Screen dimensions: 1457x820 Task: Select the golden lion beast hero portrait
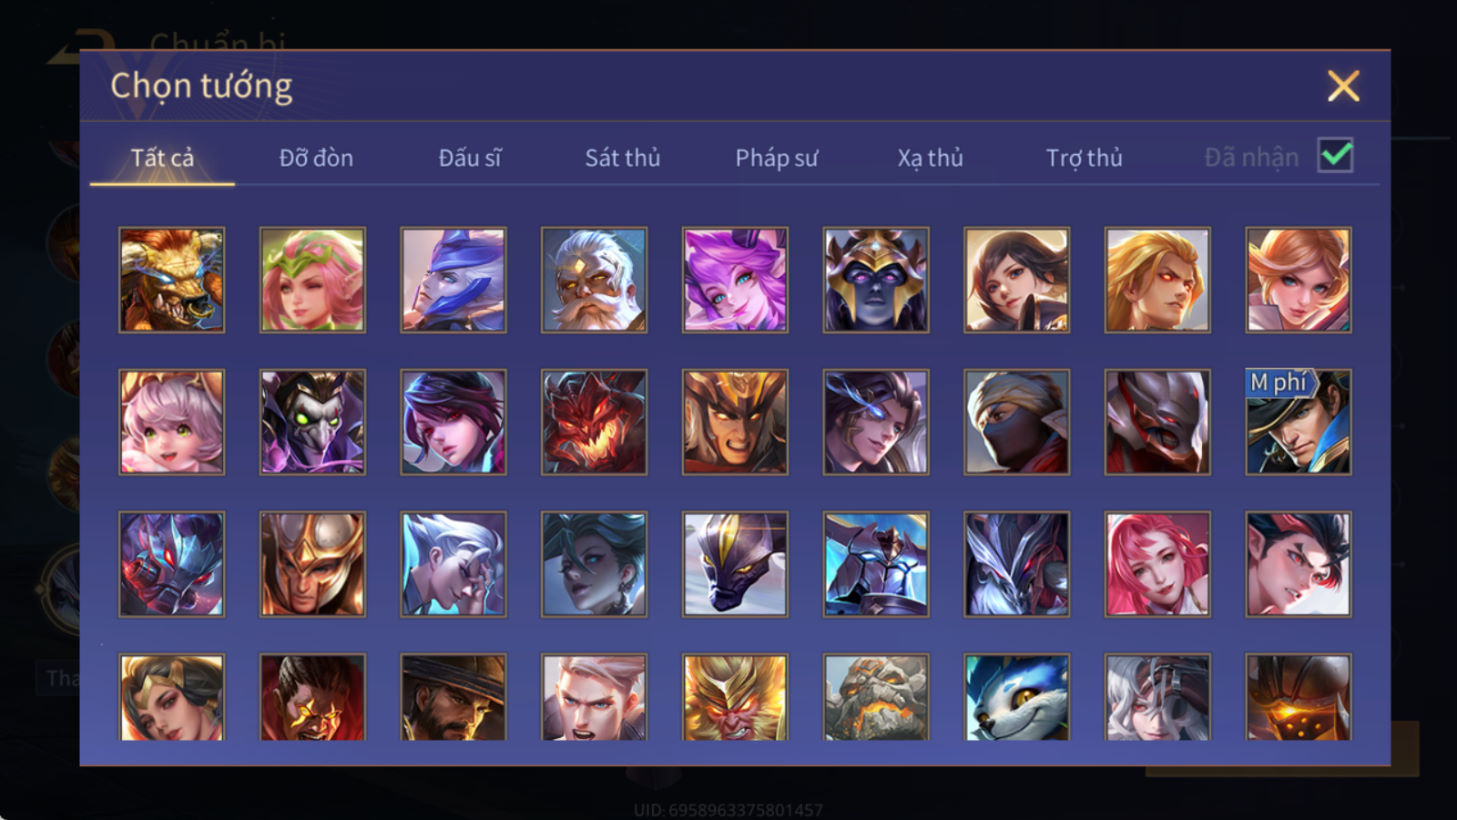point(172,280)
